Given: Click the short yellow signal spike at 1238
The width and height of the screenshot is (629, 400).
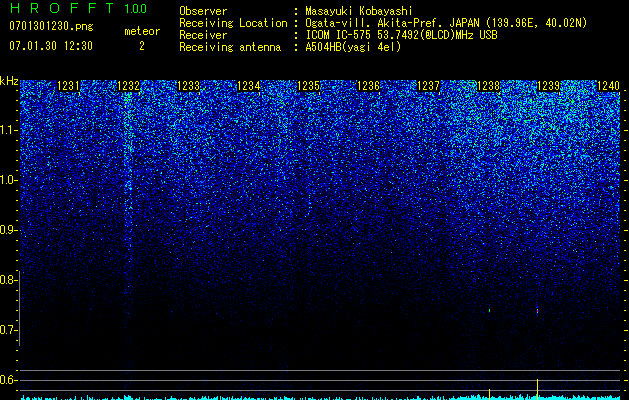Looking at the screenshot, I should pyautogui.click(x=489, y=393).
